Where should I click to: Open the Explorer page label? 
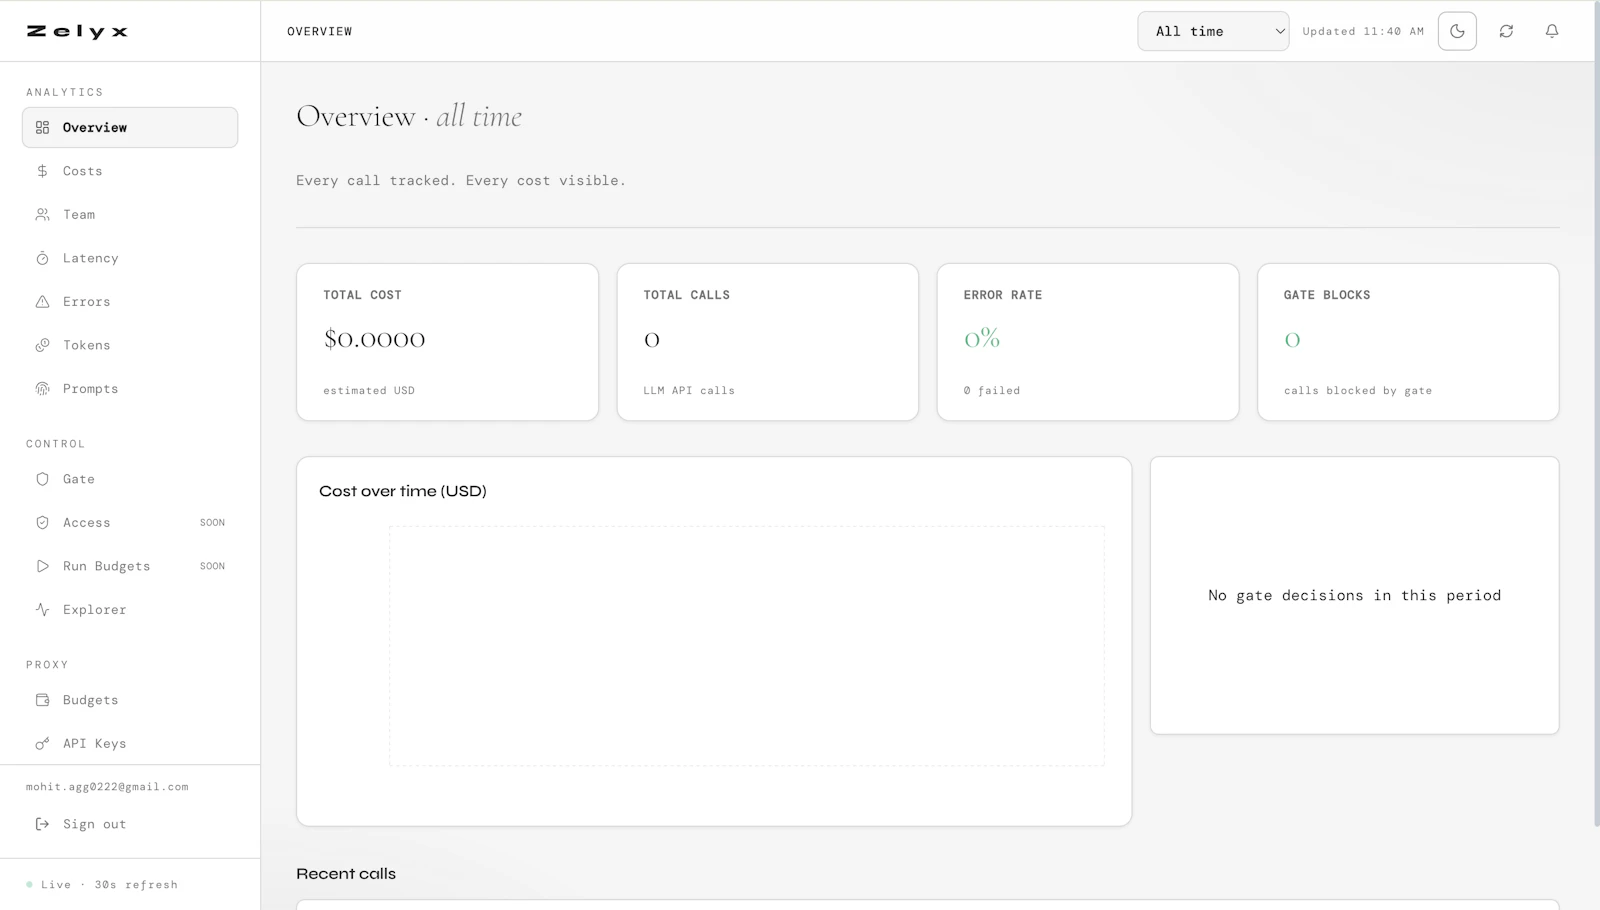95,610
